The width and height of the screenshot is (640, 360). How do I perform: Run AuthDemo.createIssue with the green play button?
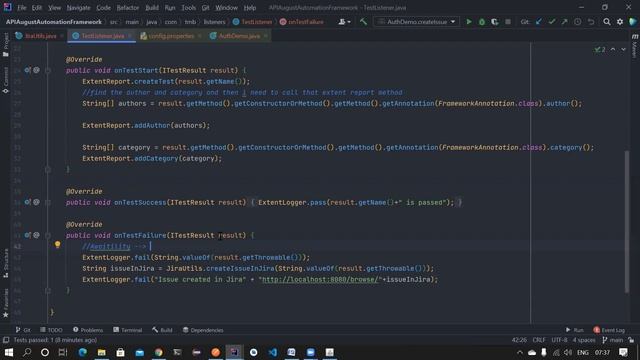[x=469, y=22]
